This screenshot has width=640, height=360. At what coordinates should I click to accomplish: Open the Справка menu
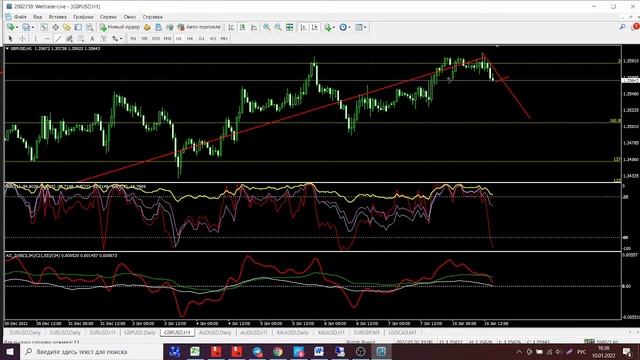[152, 17]
